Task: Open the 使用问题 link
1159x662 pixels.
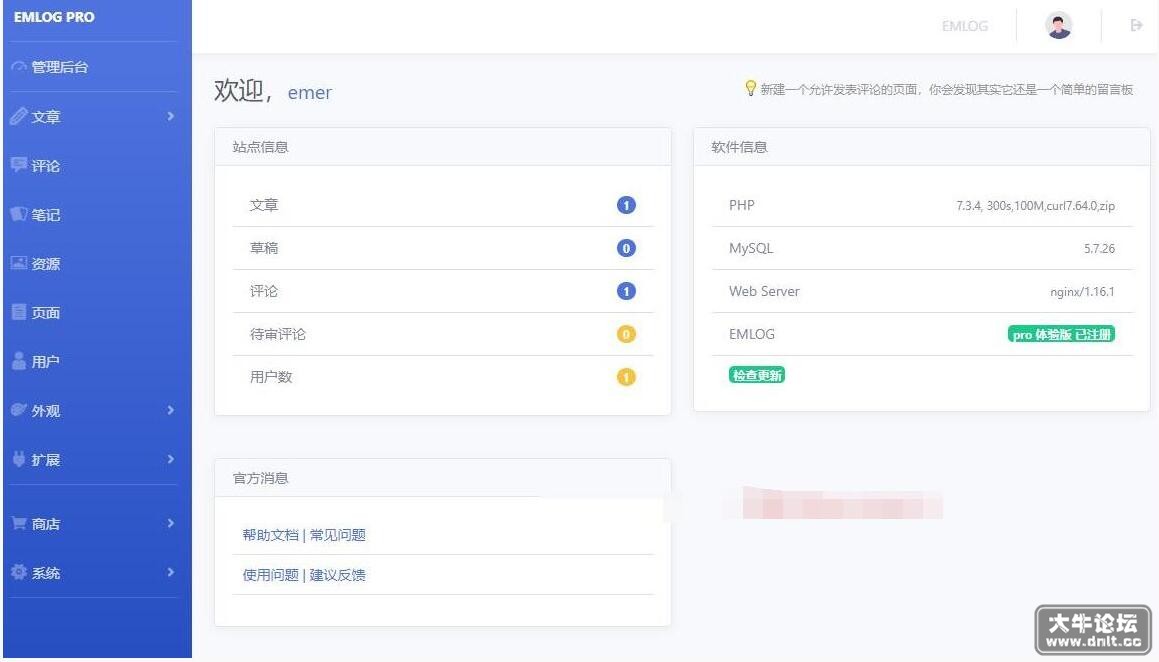Action: (271, 575)
